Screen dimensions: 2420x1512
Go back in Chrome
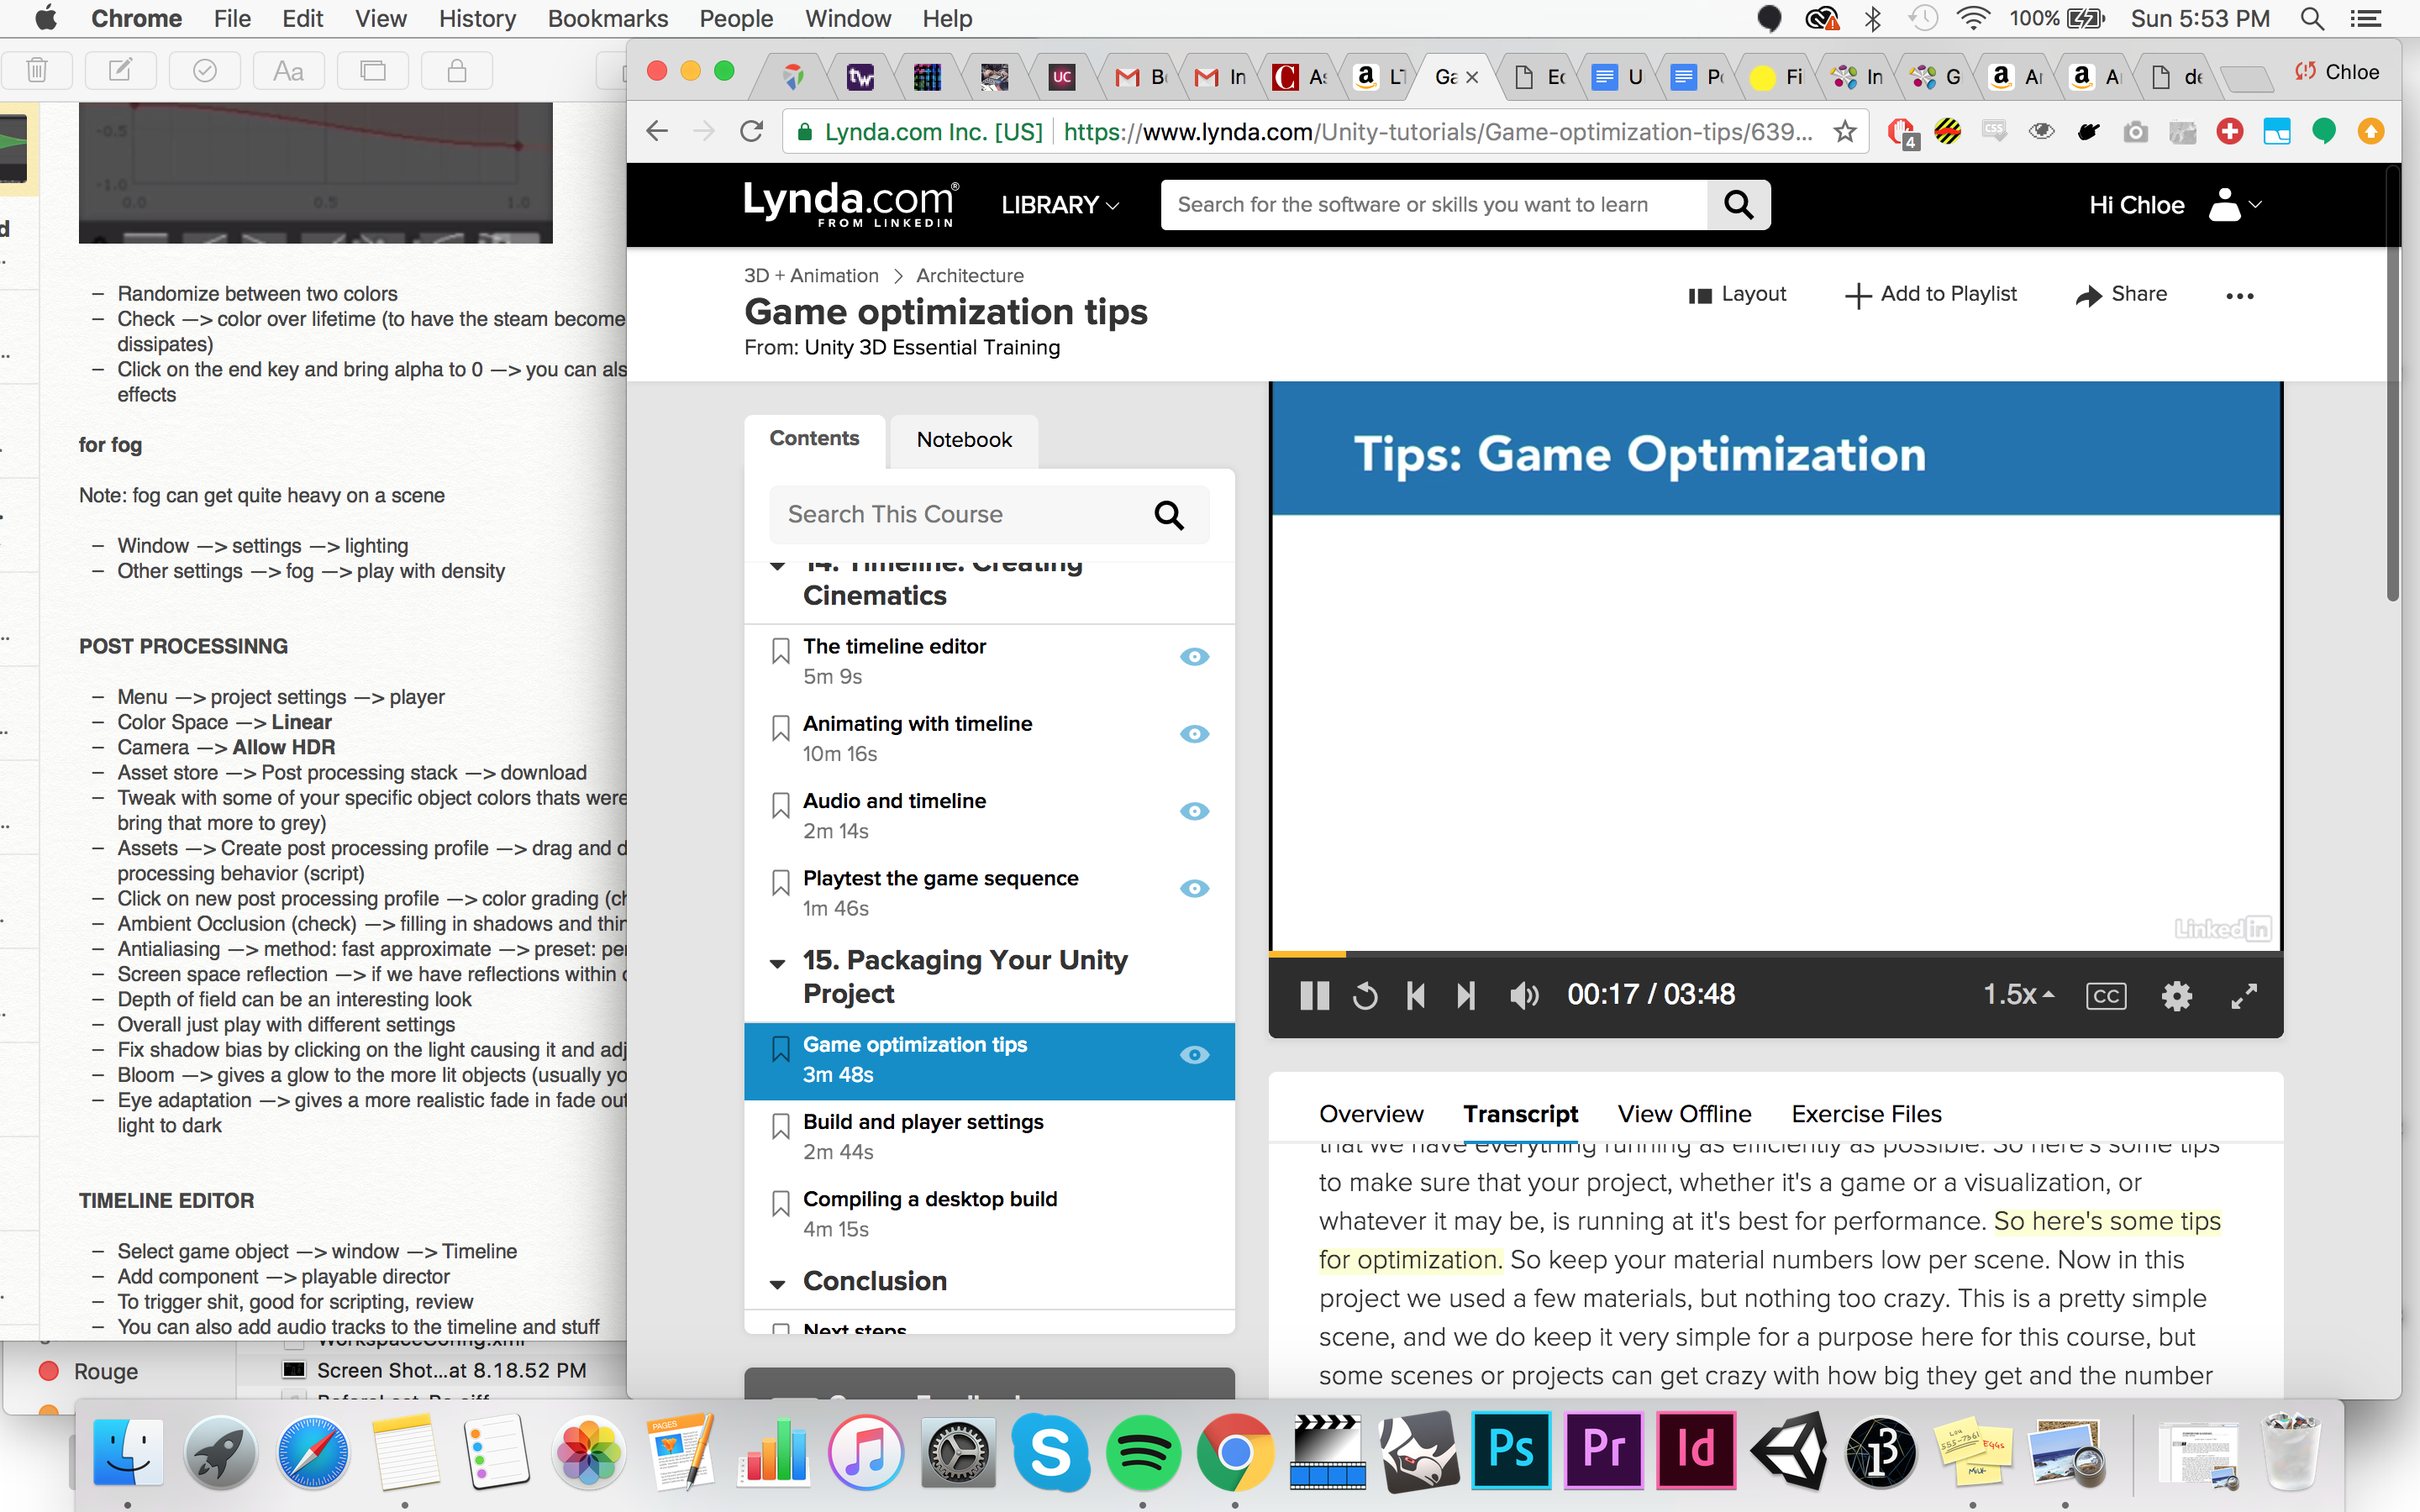coord(657,132)
